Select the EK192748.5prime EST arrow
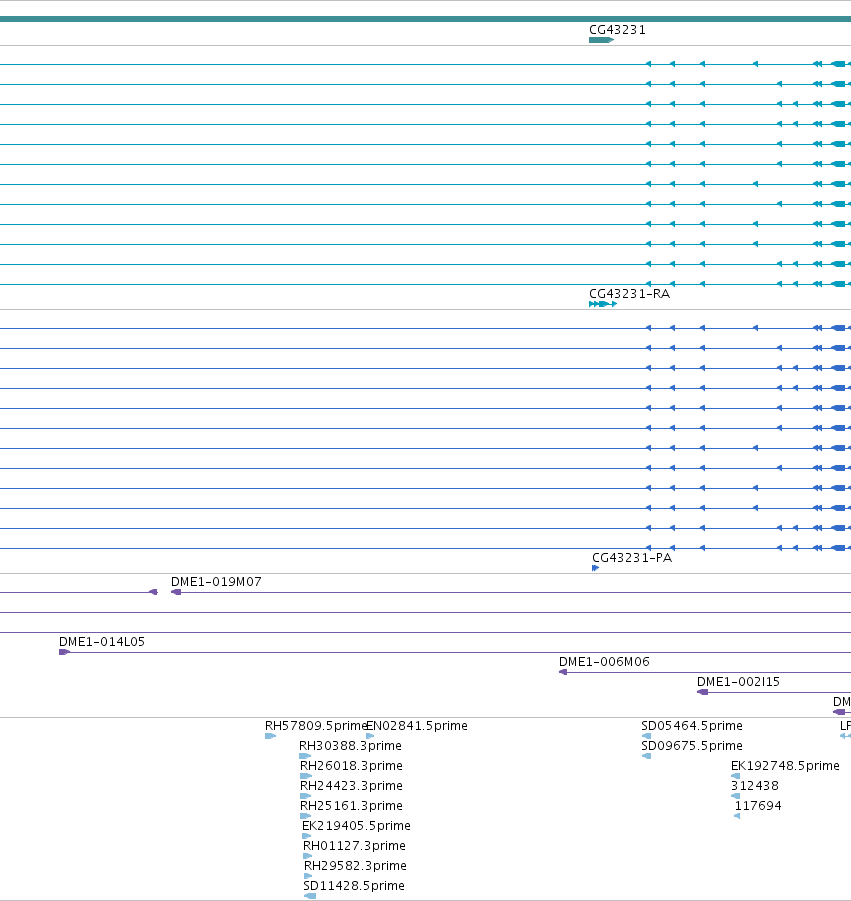This screenshot has height=901, width=851. tap(736, 776)
